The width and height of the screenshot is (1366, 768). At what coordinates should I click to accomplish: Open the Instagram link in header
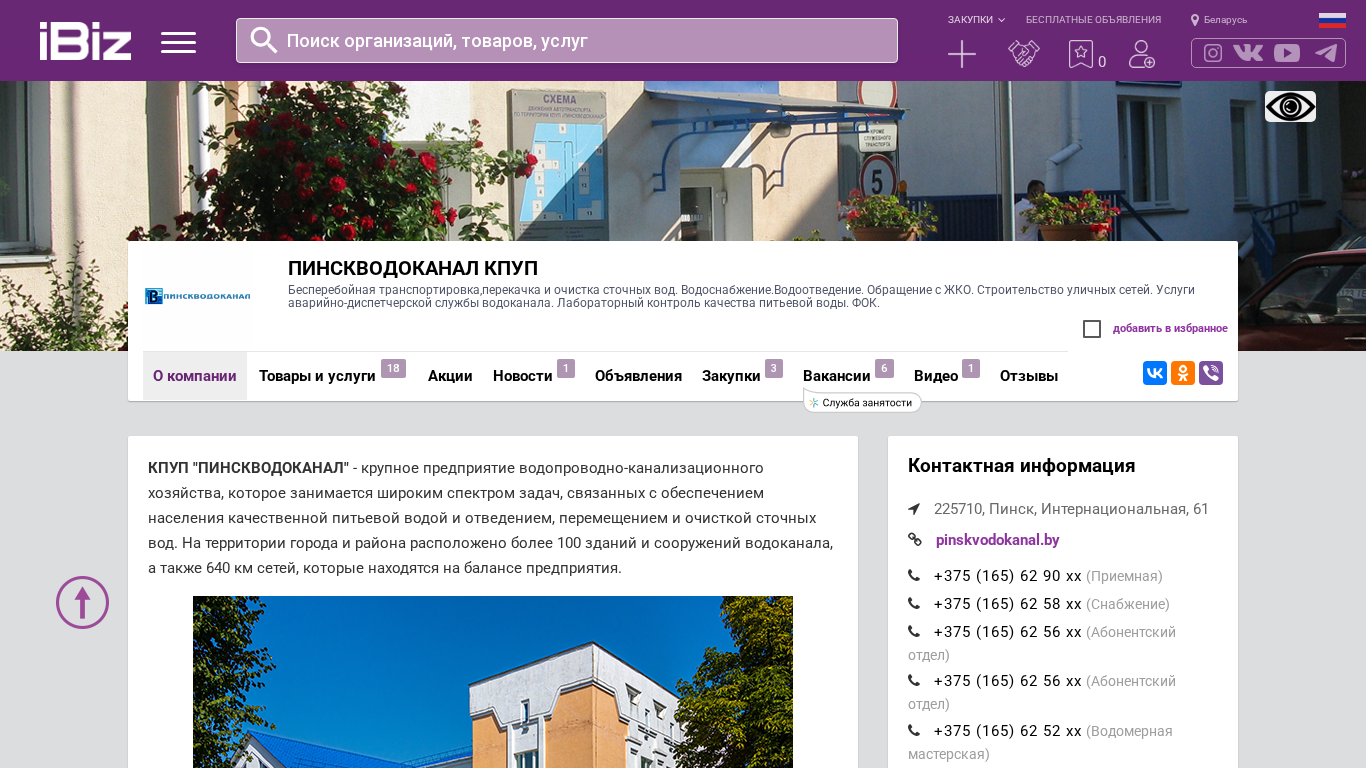(x=1213, y=53)
